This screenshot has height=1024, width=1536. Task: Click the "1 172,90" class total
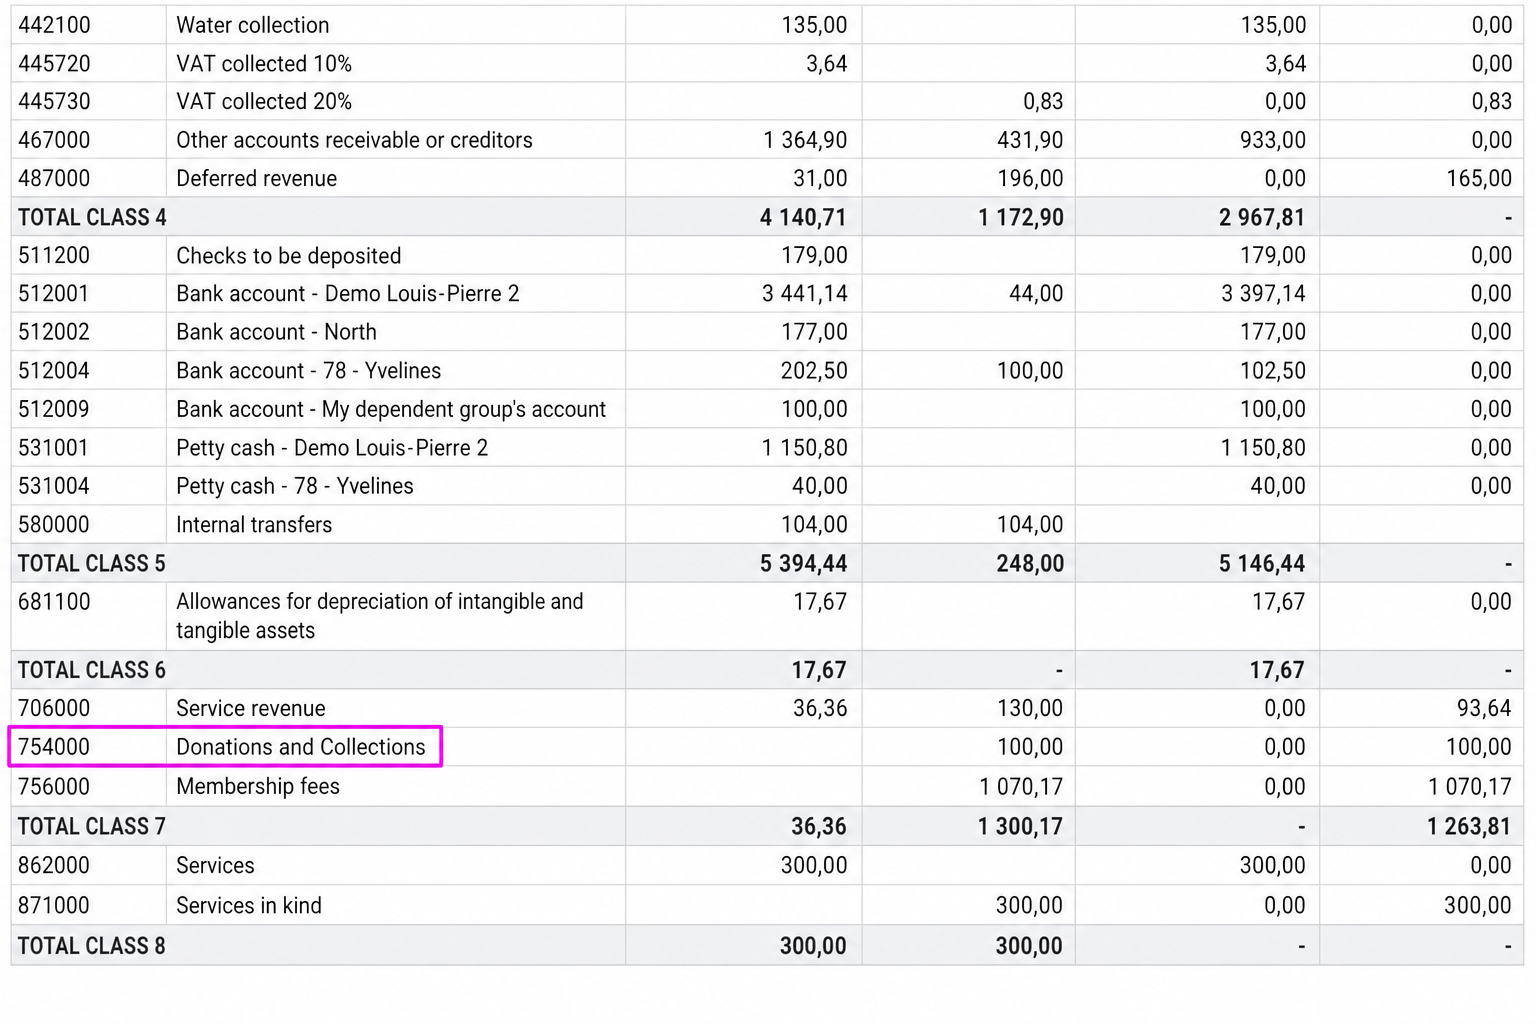pyautogui.click(x=1021, y=218)
